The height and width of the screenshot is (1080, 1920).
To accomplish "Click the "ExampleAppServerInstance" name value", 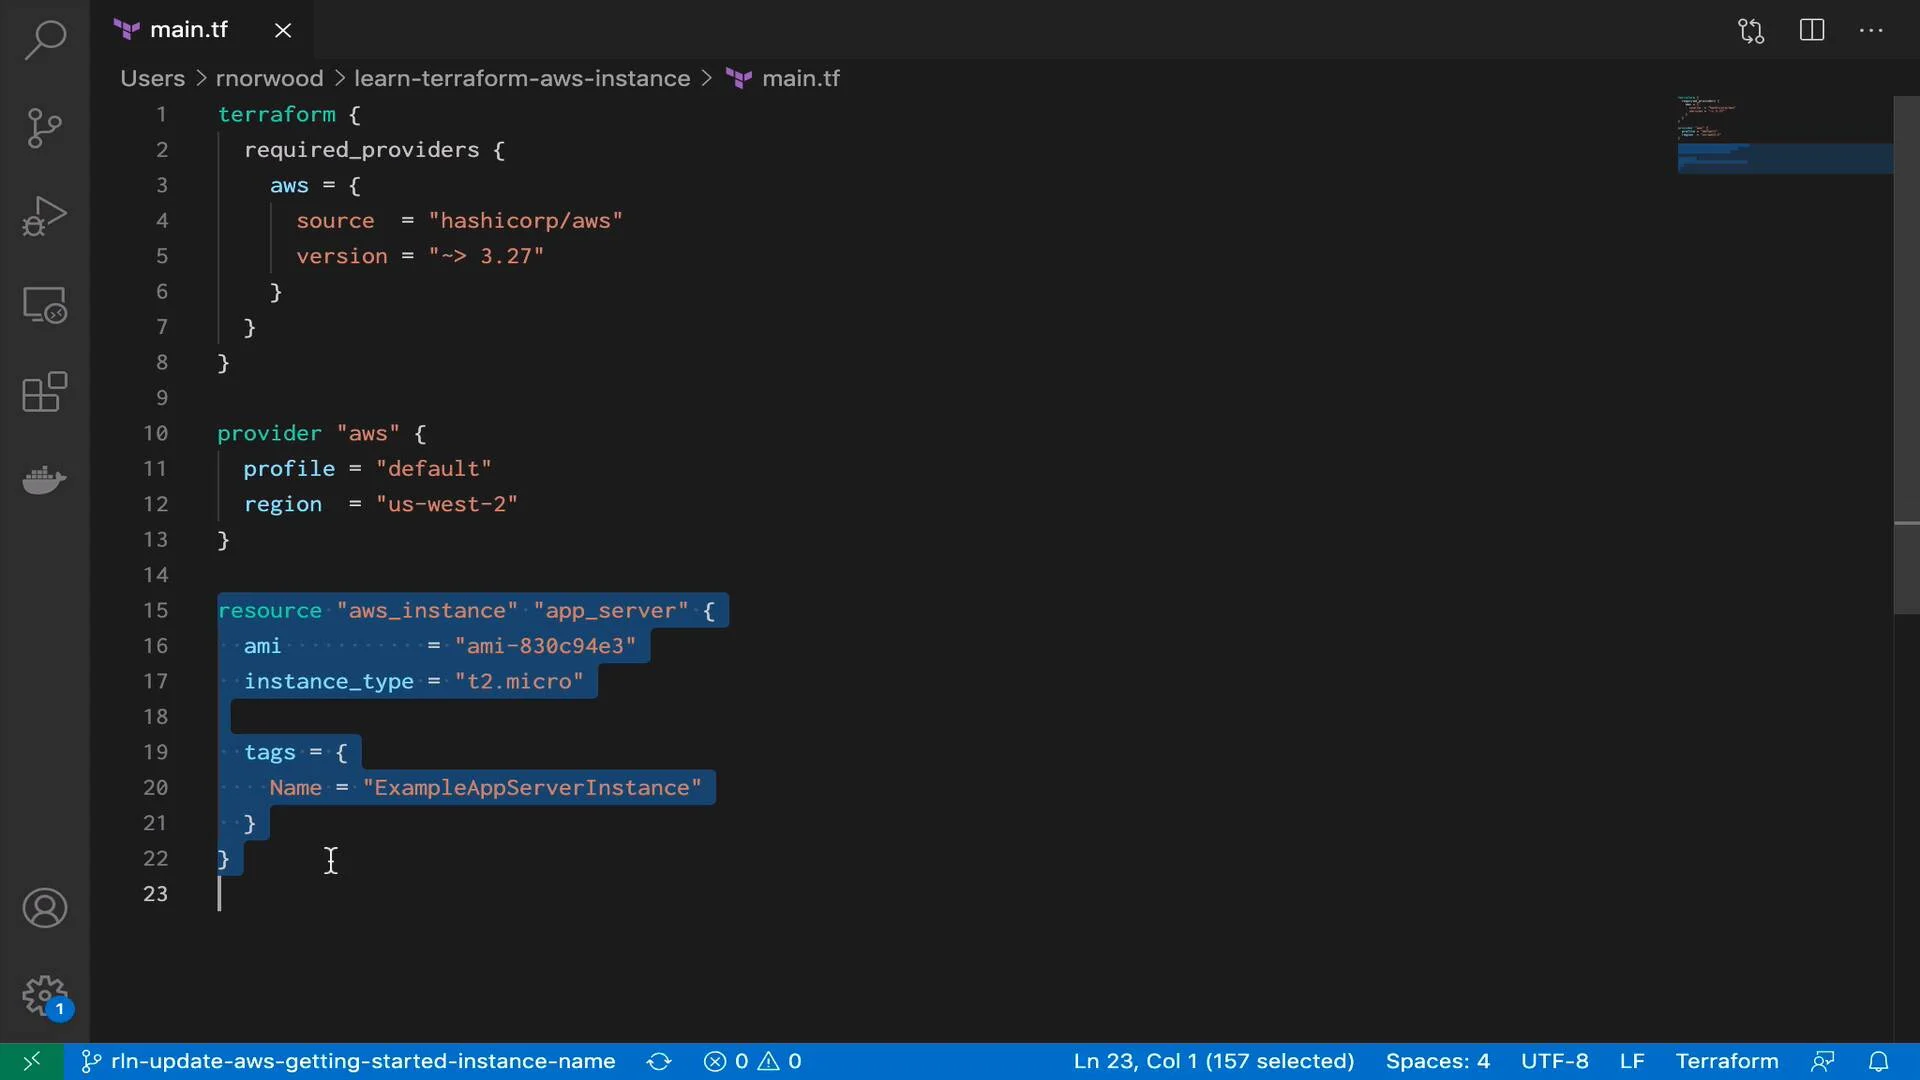I will coord(532,788).
